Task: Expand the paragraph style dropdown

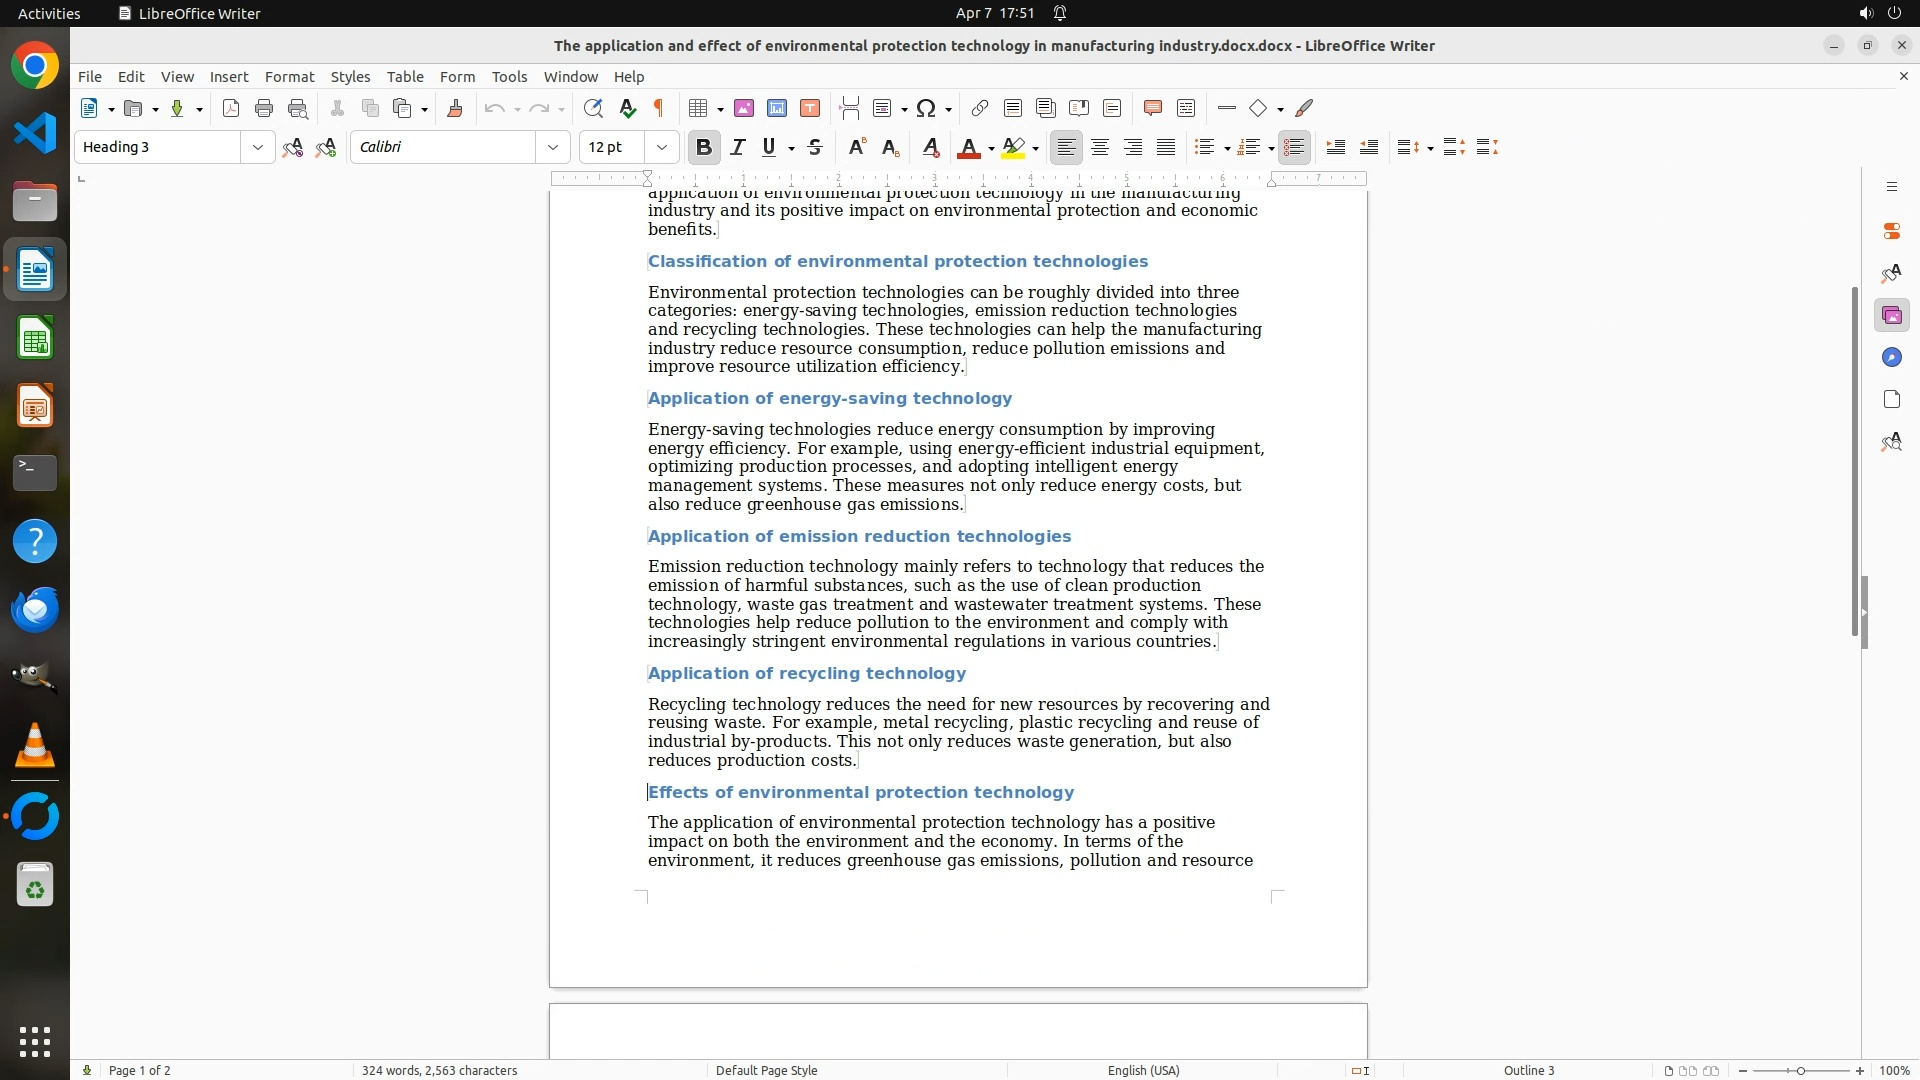Action: pyautogui.click(x=258, y=148)
